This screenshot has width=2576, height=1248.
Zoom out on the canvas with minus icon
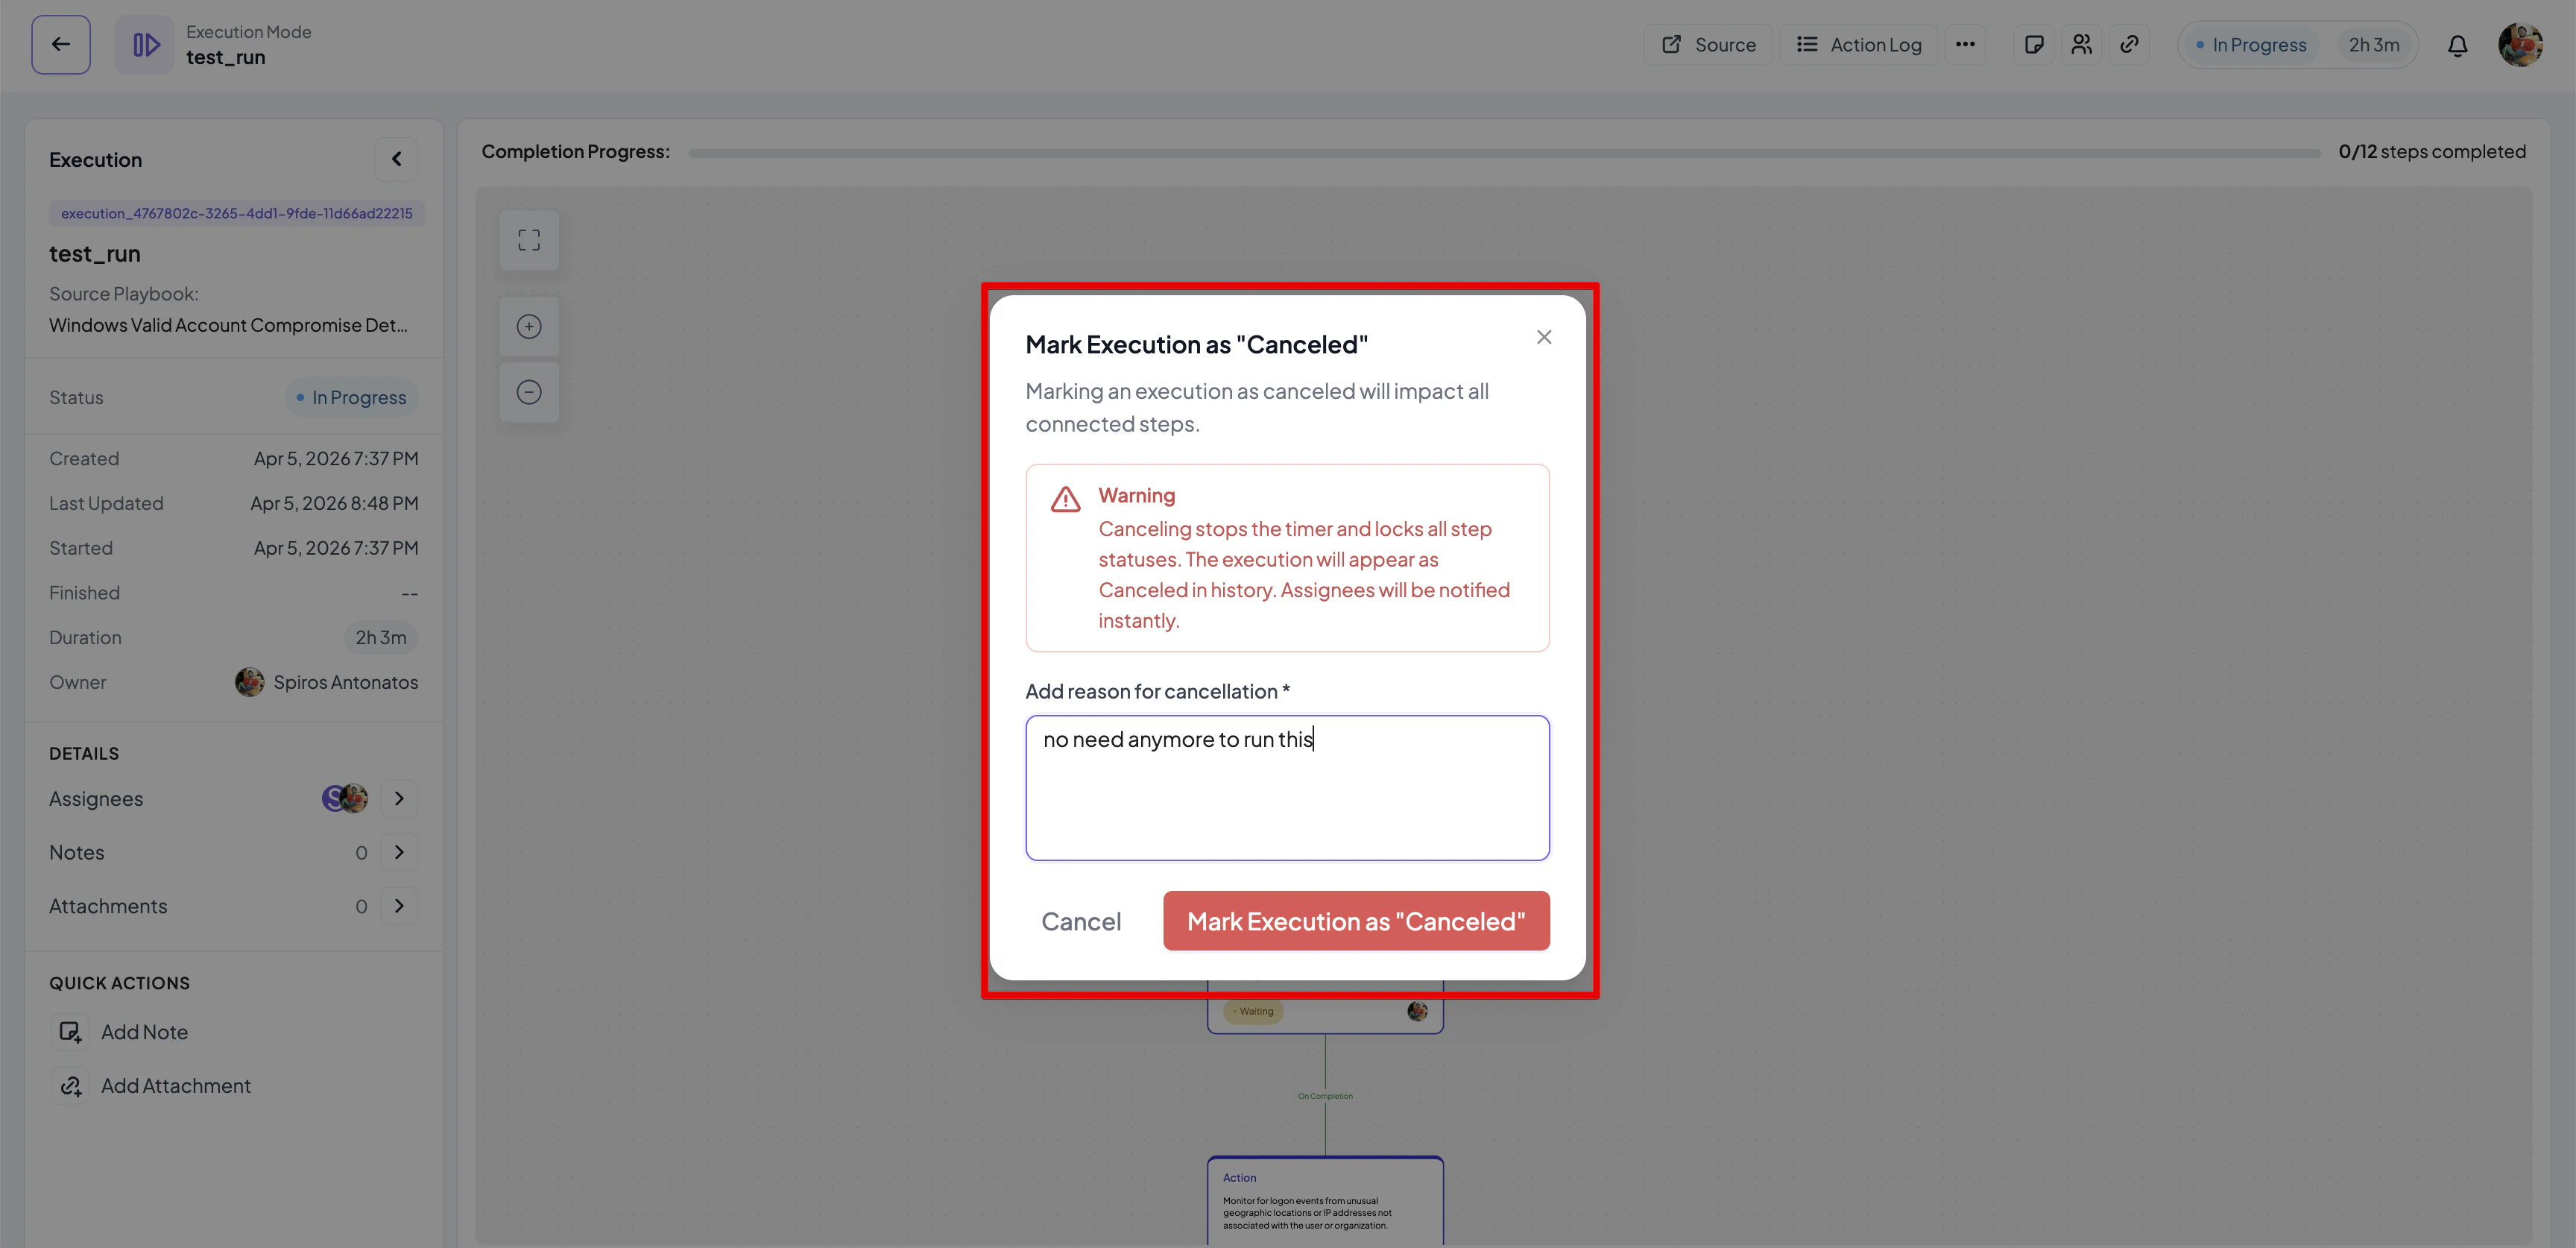pyautogui.click(x=529, y=391)
